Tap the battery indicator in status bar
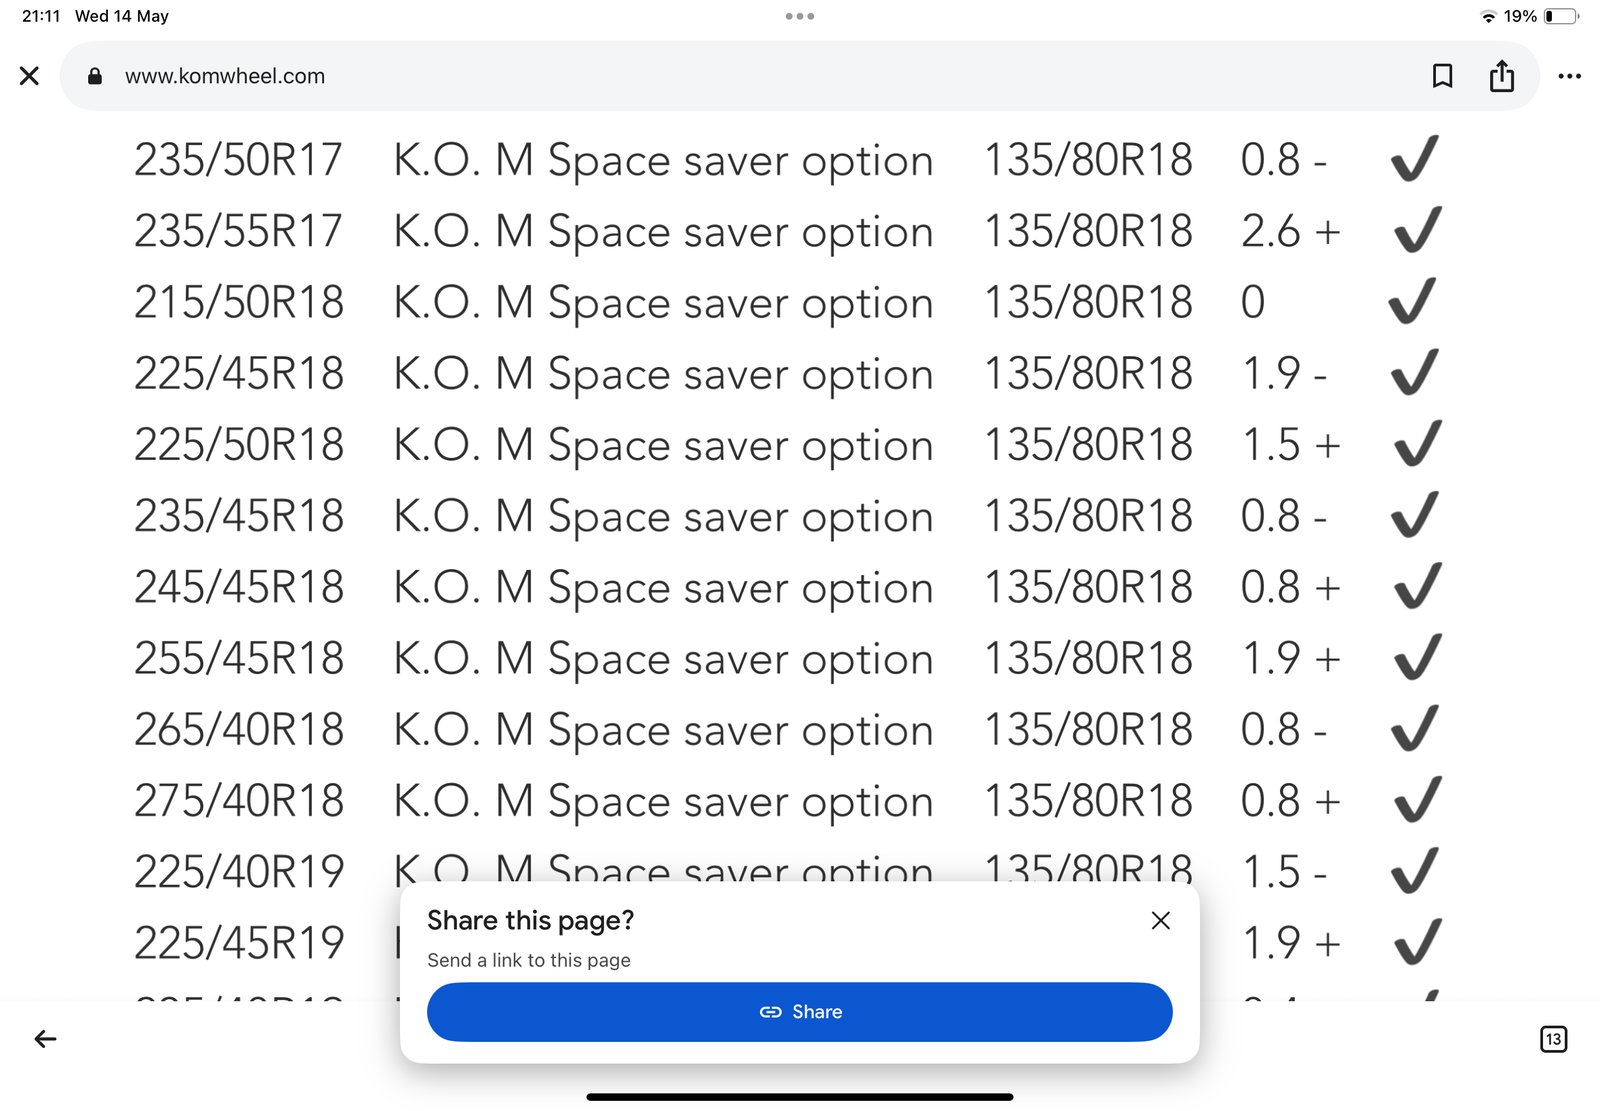1600x1111 pixels. (1561, 16)
